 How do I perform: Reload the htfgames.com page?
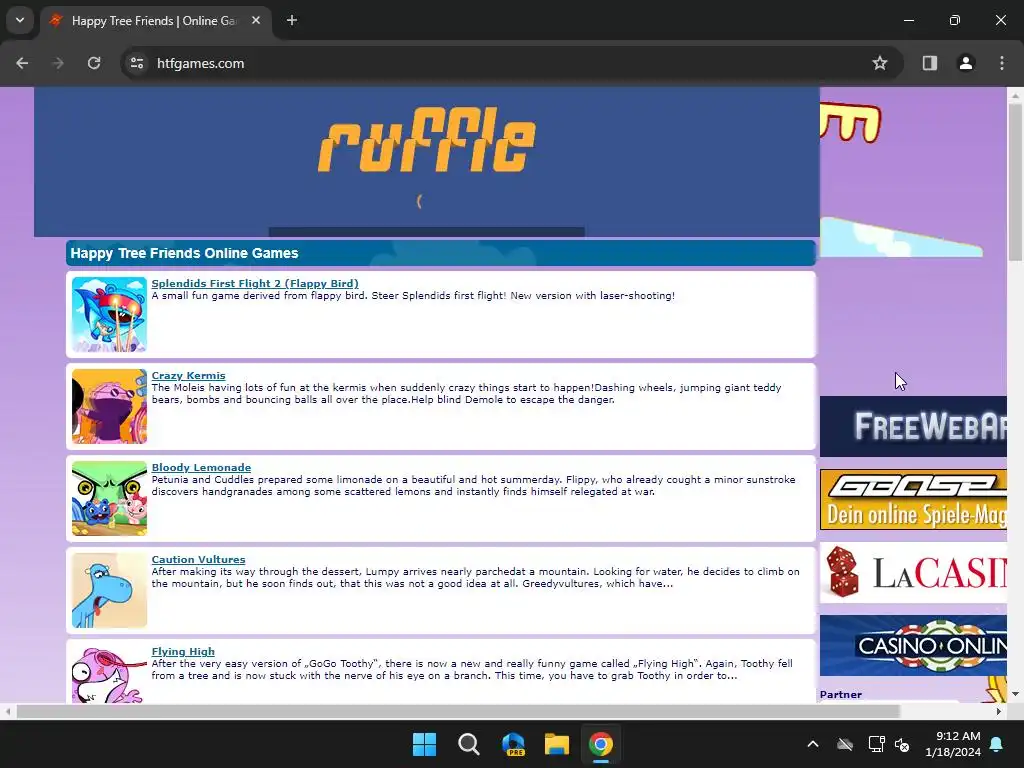tap(94, 63)
